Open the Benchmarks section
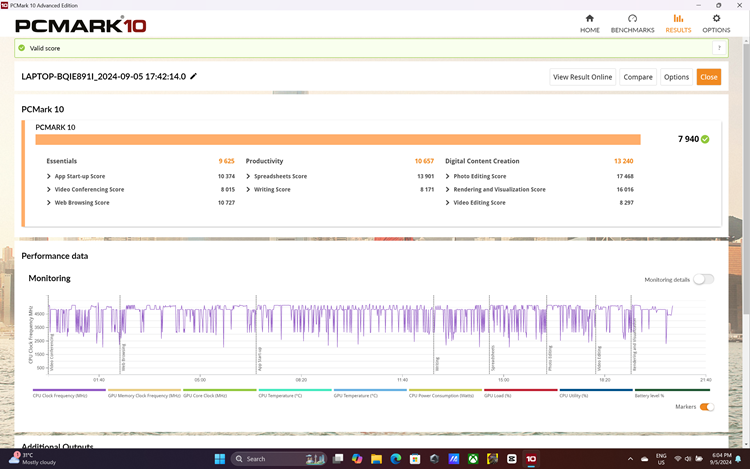This screenshot has height=469, width=750. 632,23
